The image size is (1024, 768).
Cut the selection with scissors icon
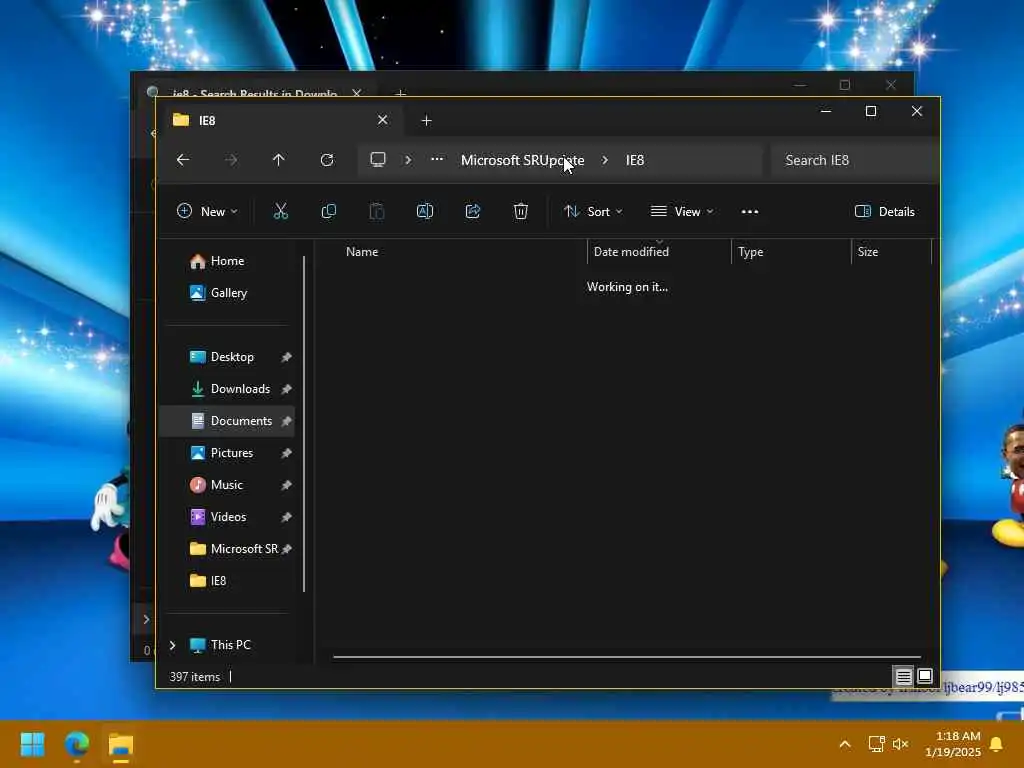click(x=280, y=211)
